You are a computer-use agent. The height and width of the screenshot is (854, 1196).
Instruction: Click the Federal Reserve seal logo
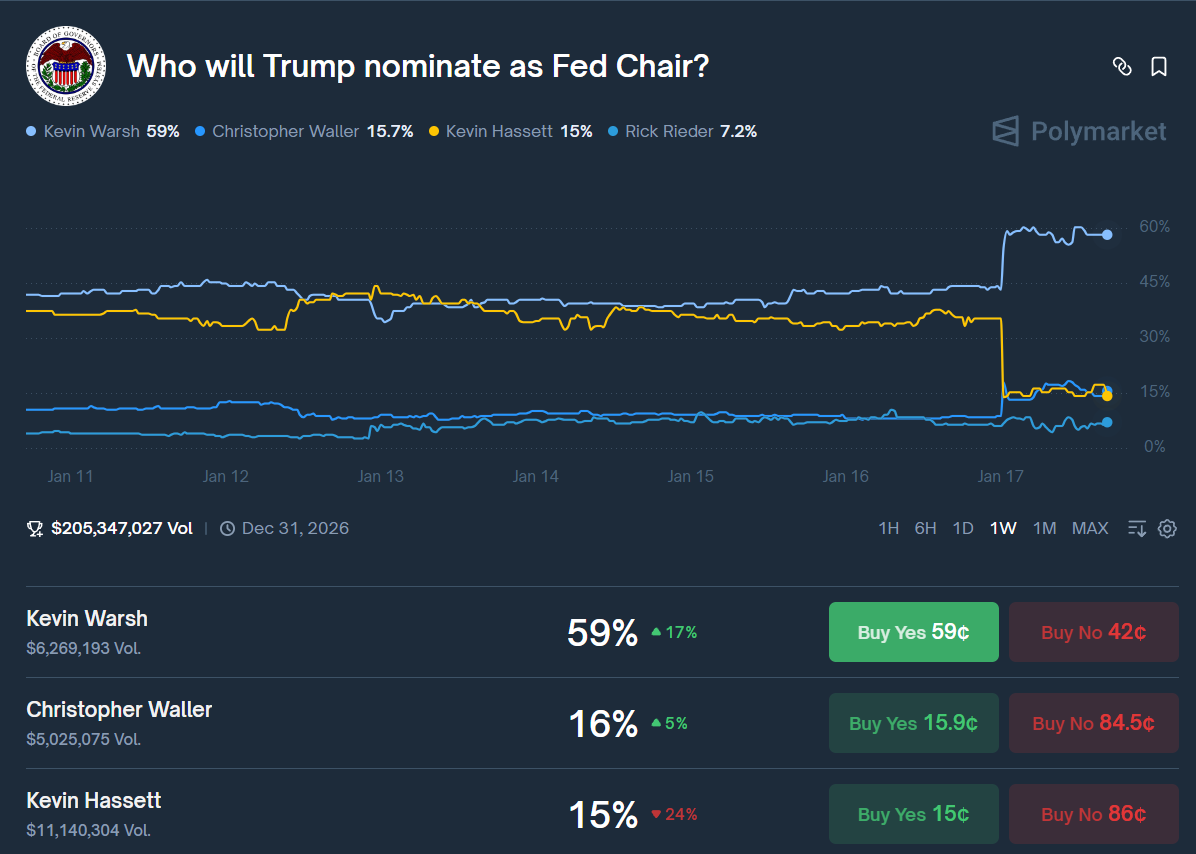pos(65,66)
